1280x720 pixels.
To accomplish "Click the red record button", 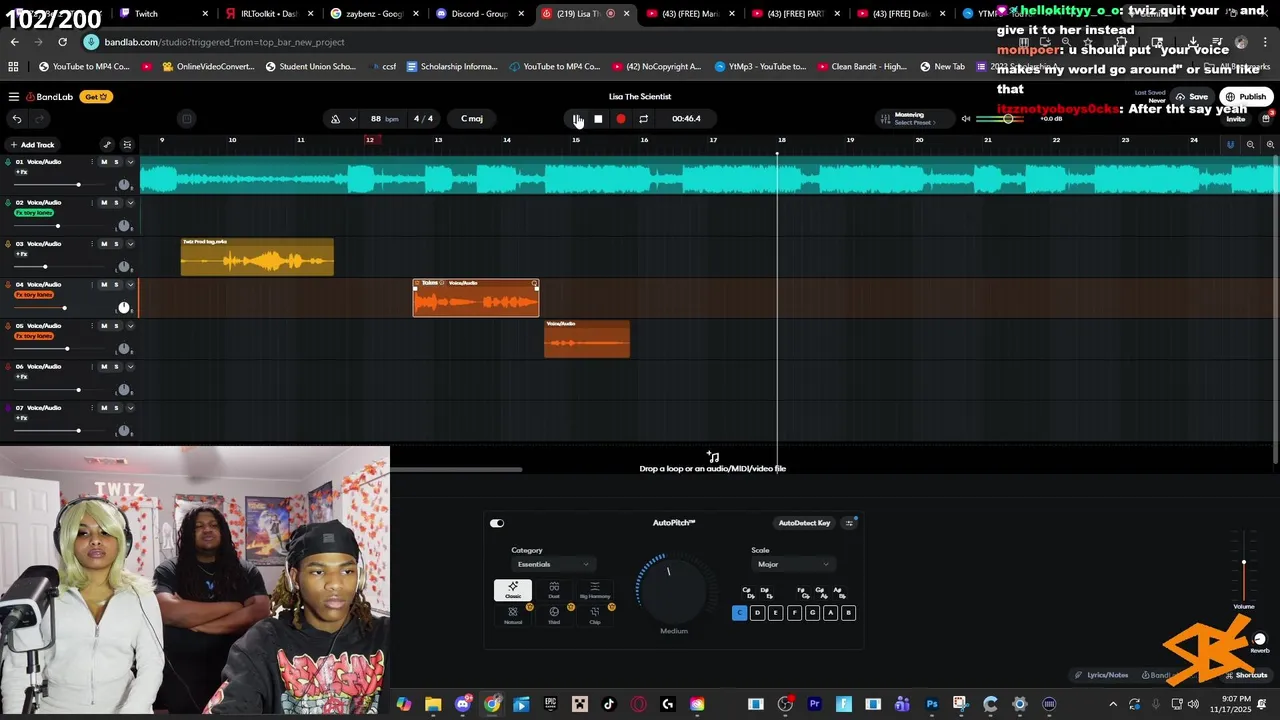I will tap(620, 119).
